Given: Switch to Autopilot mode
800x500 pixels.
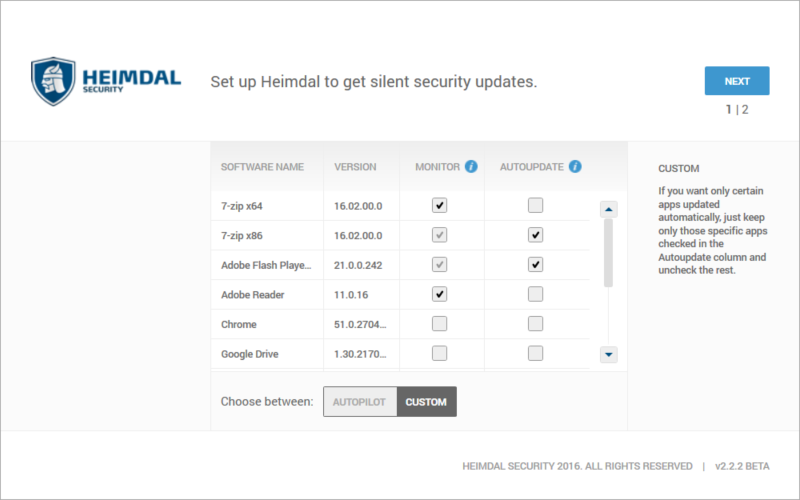Looking at the screenshot, I should tap(360, 402).
